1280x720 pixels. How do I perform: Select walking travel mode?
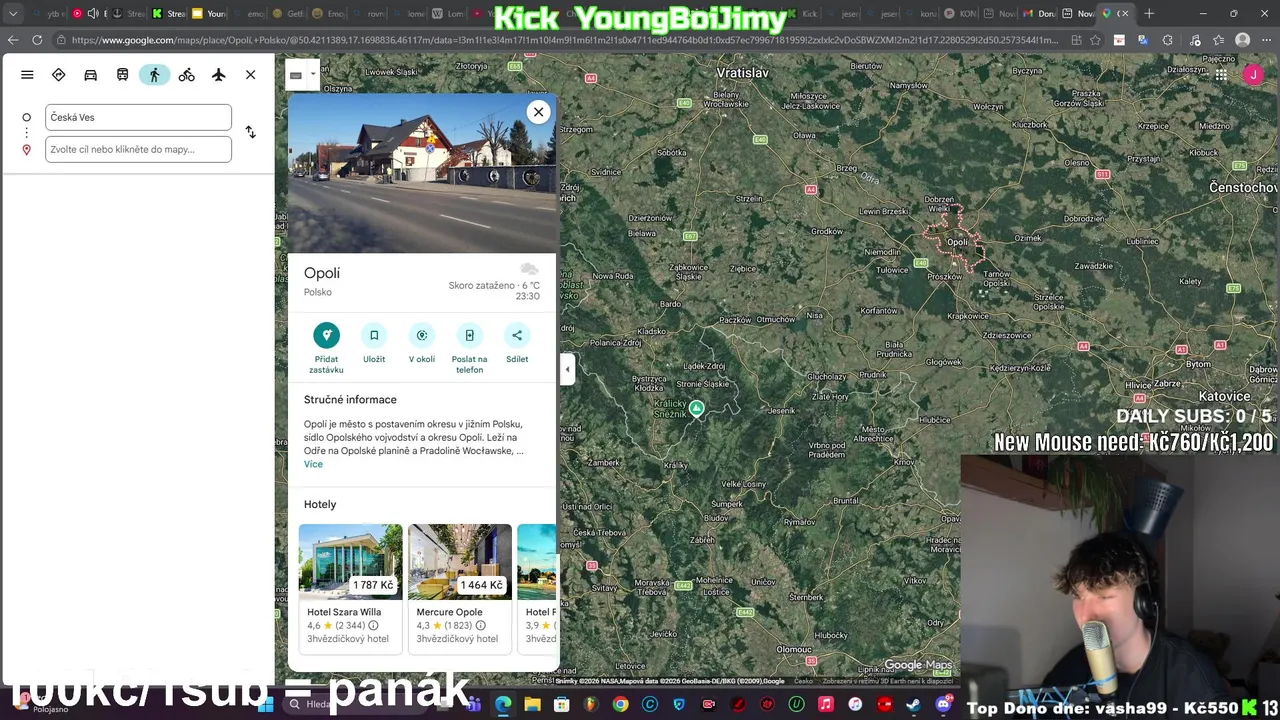tap(154, 75)
